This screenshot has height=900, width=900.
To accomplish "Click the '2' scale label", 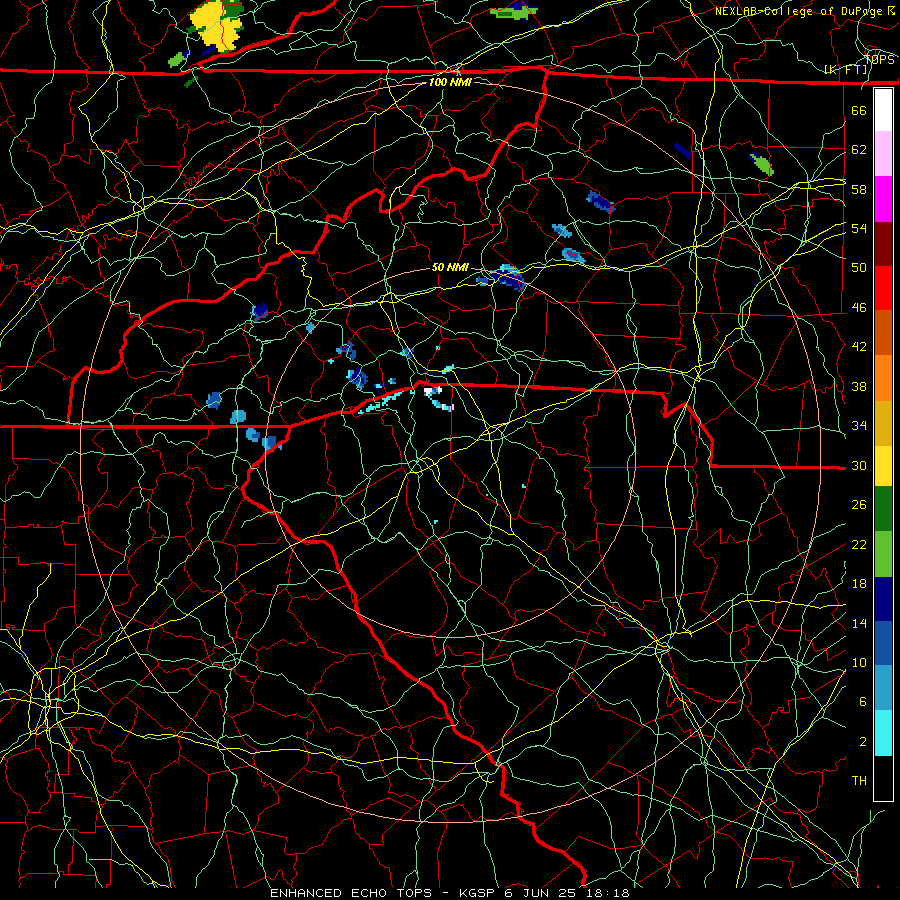I will click(x=863, y=741).
